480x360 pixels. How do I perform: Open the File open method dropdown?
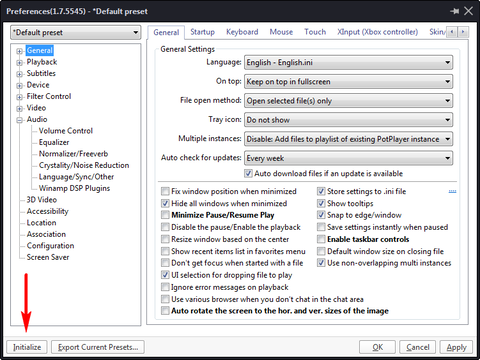coord(348,101)
